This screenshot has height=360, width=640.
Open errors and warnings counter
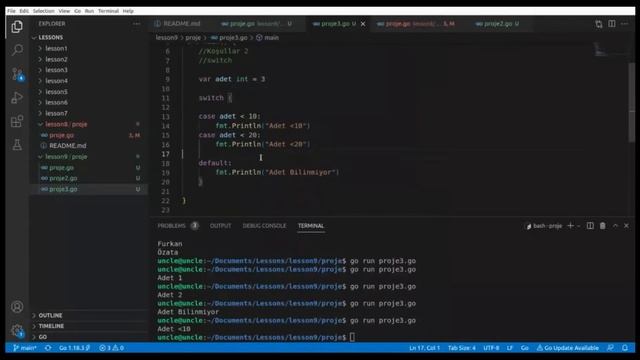click(111, 348)
